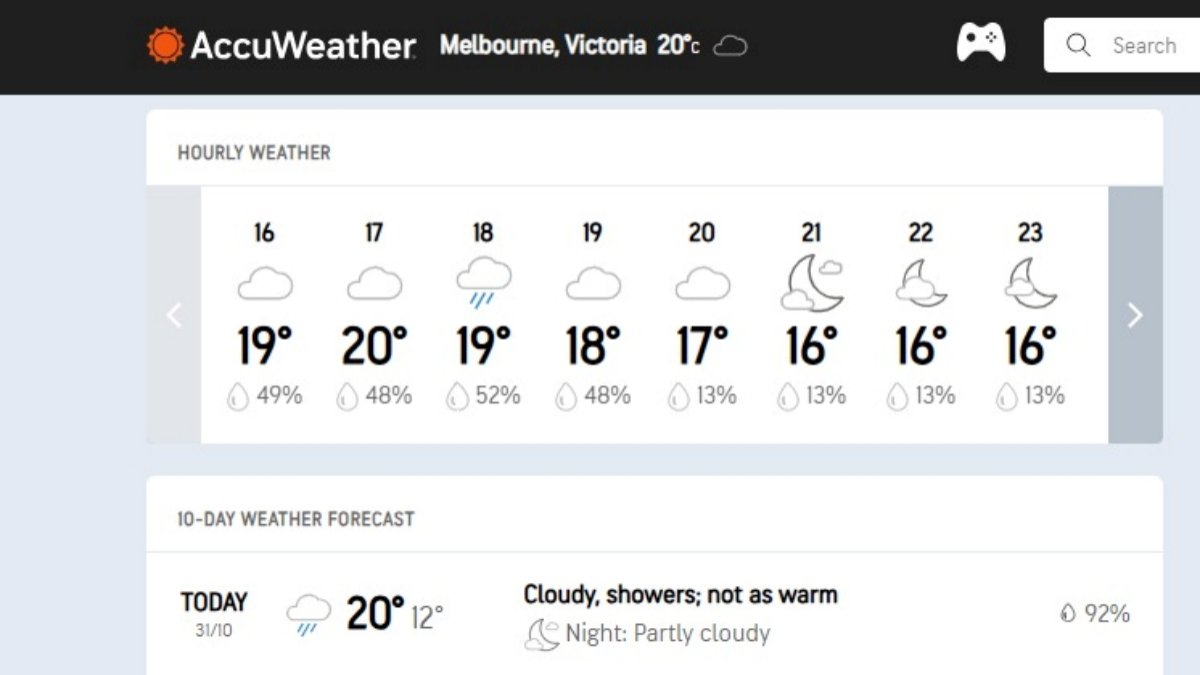The image size is (1200, 675).
Task: Click inside the Search input field
Action: 1143,46
